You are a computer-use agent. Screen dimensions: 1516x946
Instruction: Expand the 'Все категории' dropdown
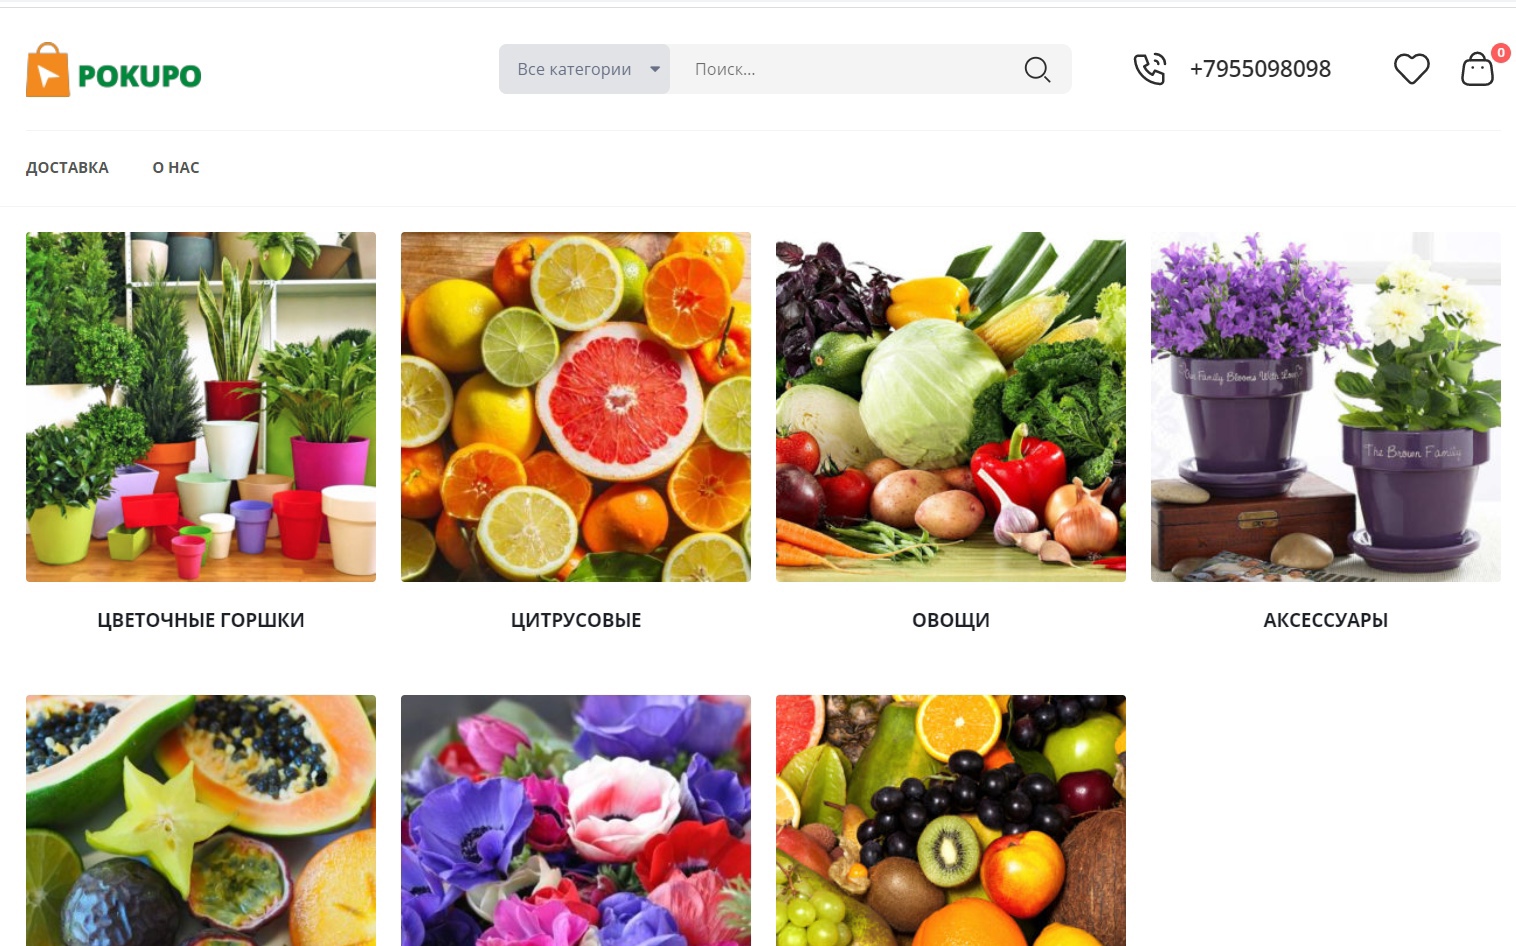584,69
